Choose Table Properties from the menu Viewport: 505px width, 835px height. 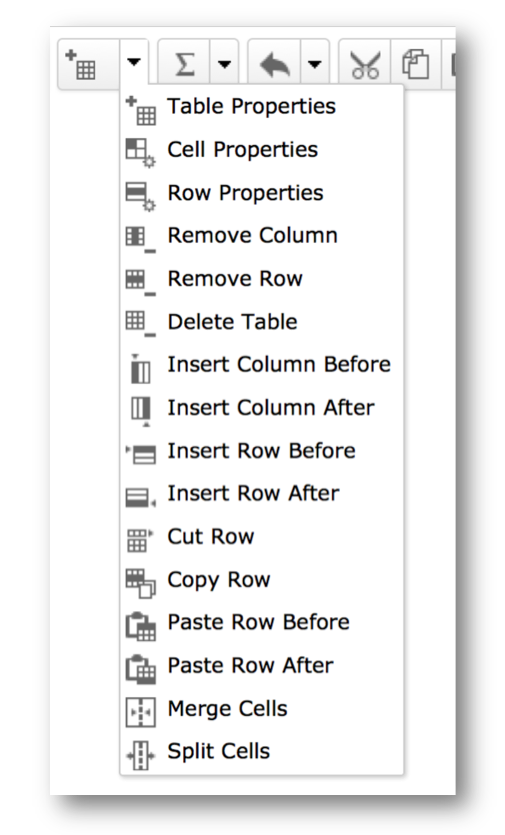pos(261,107)
